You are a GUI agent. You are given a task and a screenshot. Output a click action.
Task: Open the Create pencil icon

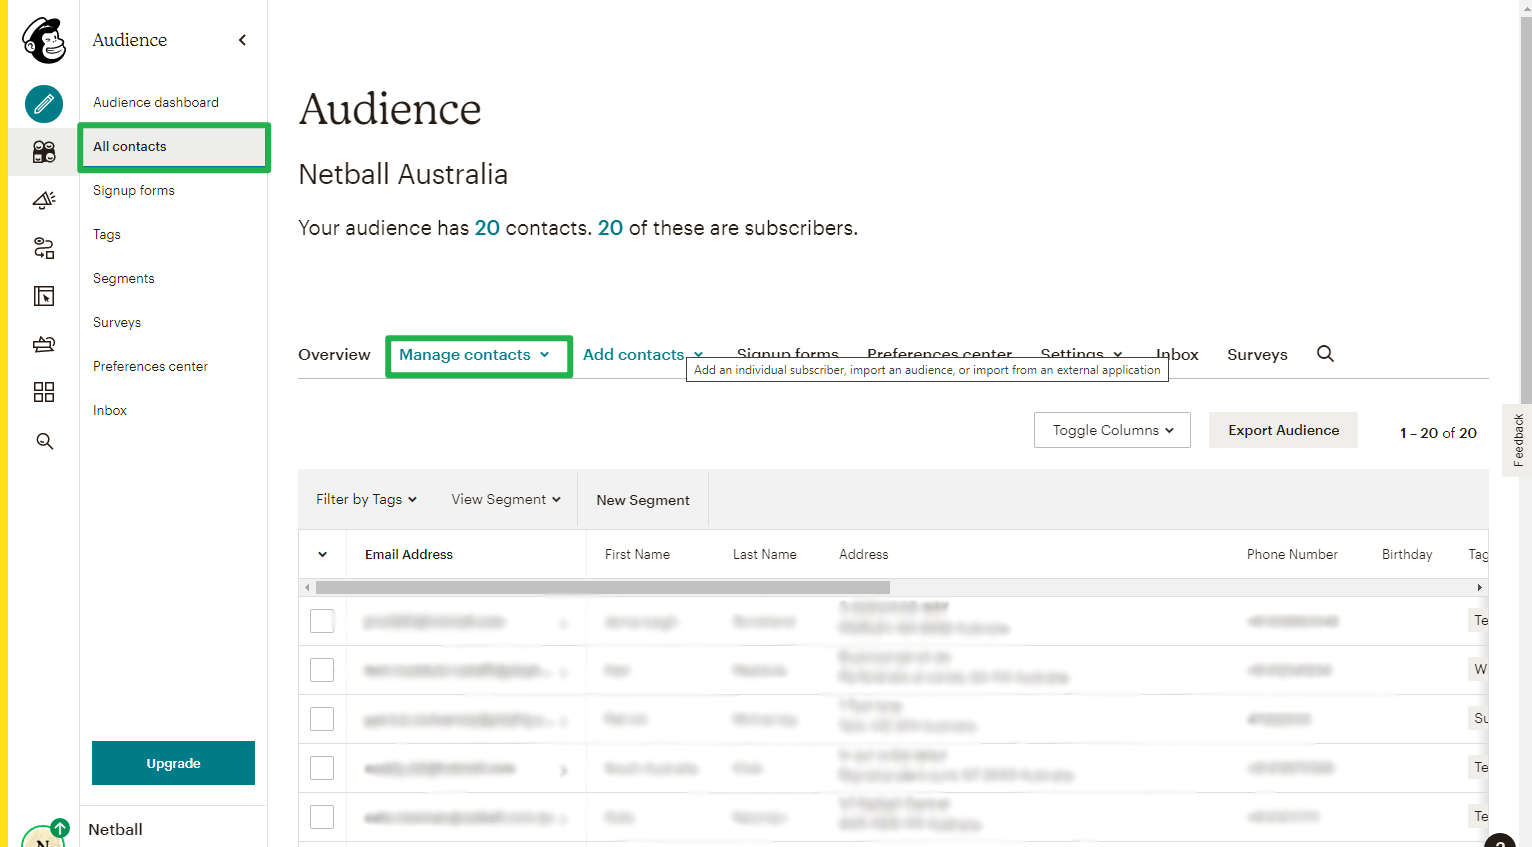[44, 104]
